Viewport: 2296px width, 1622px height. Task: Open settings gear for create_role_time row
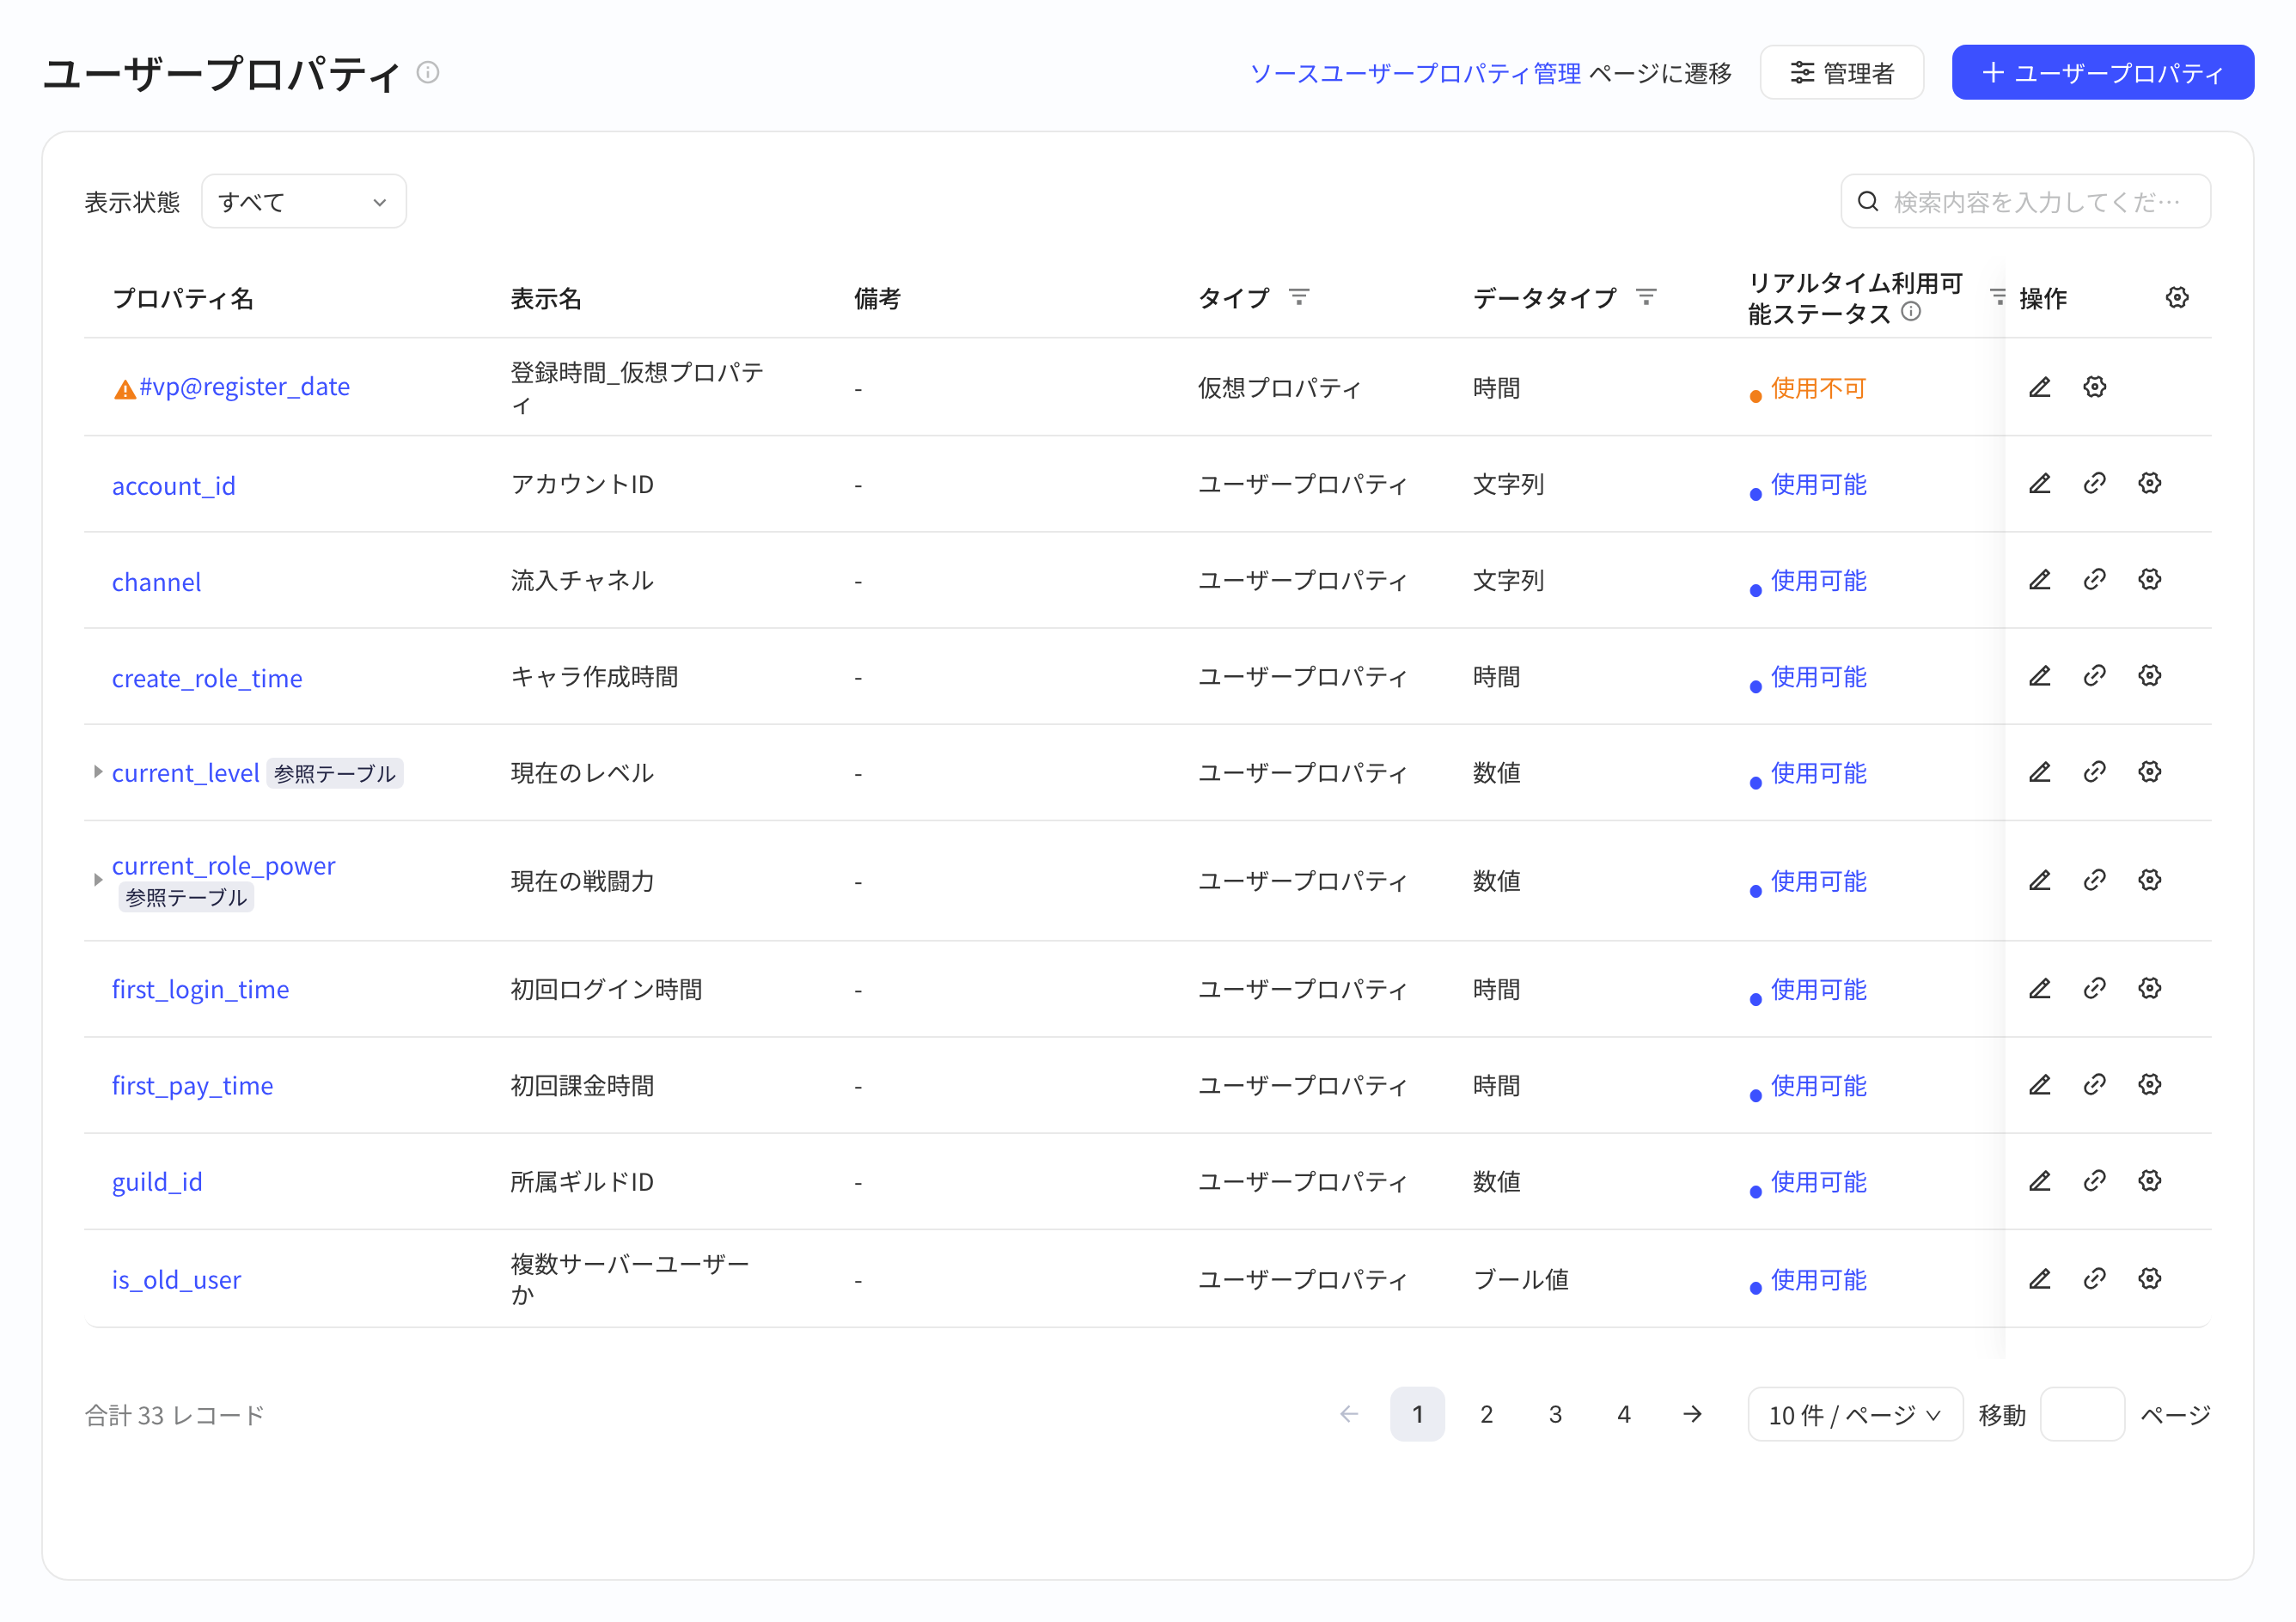pos(2149,676)
